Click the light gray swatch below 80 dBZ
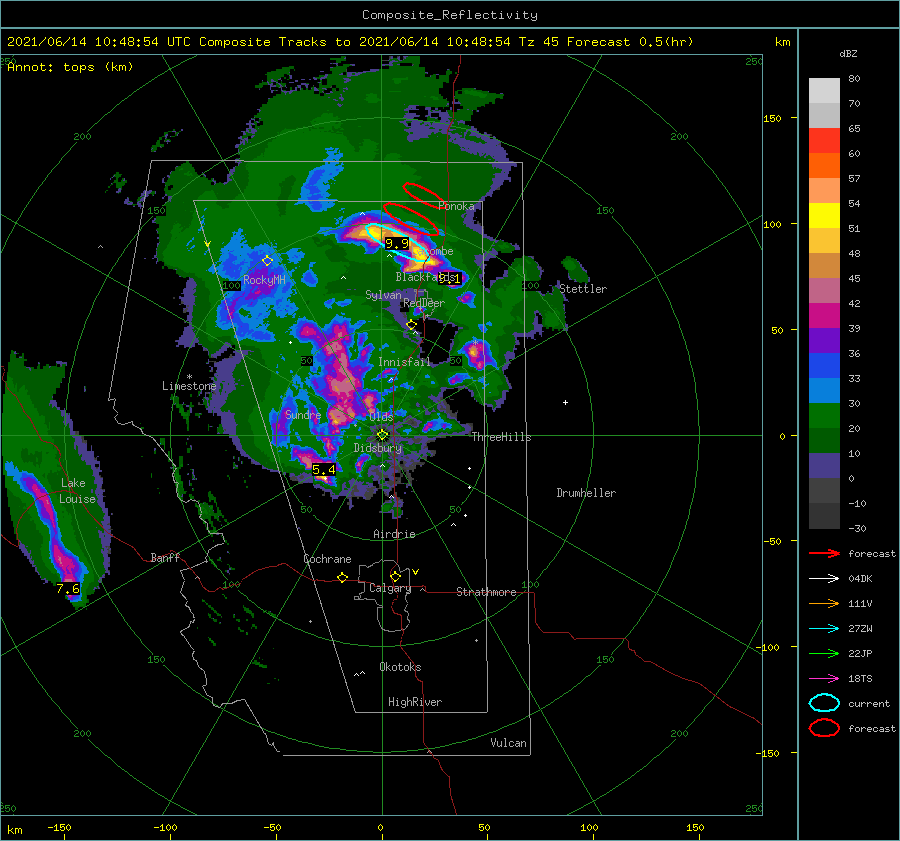The height and width of the screenshot is (841, 900). (824, 91)
